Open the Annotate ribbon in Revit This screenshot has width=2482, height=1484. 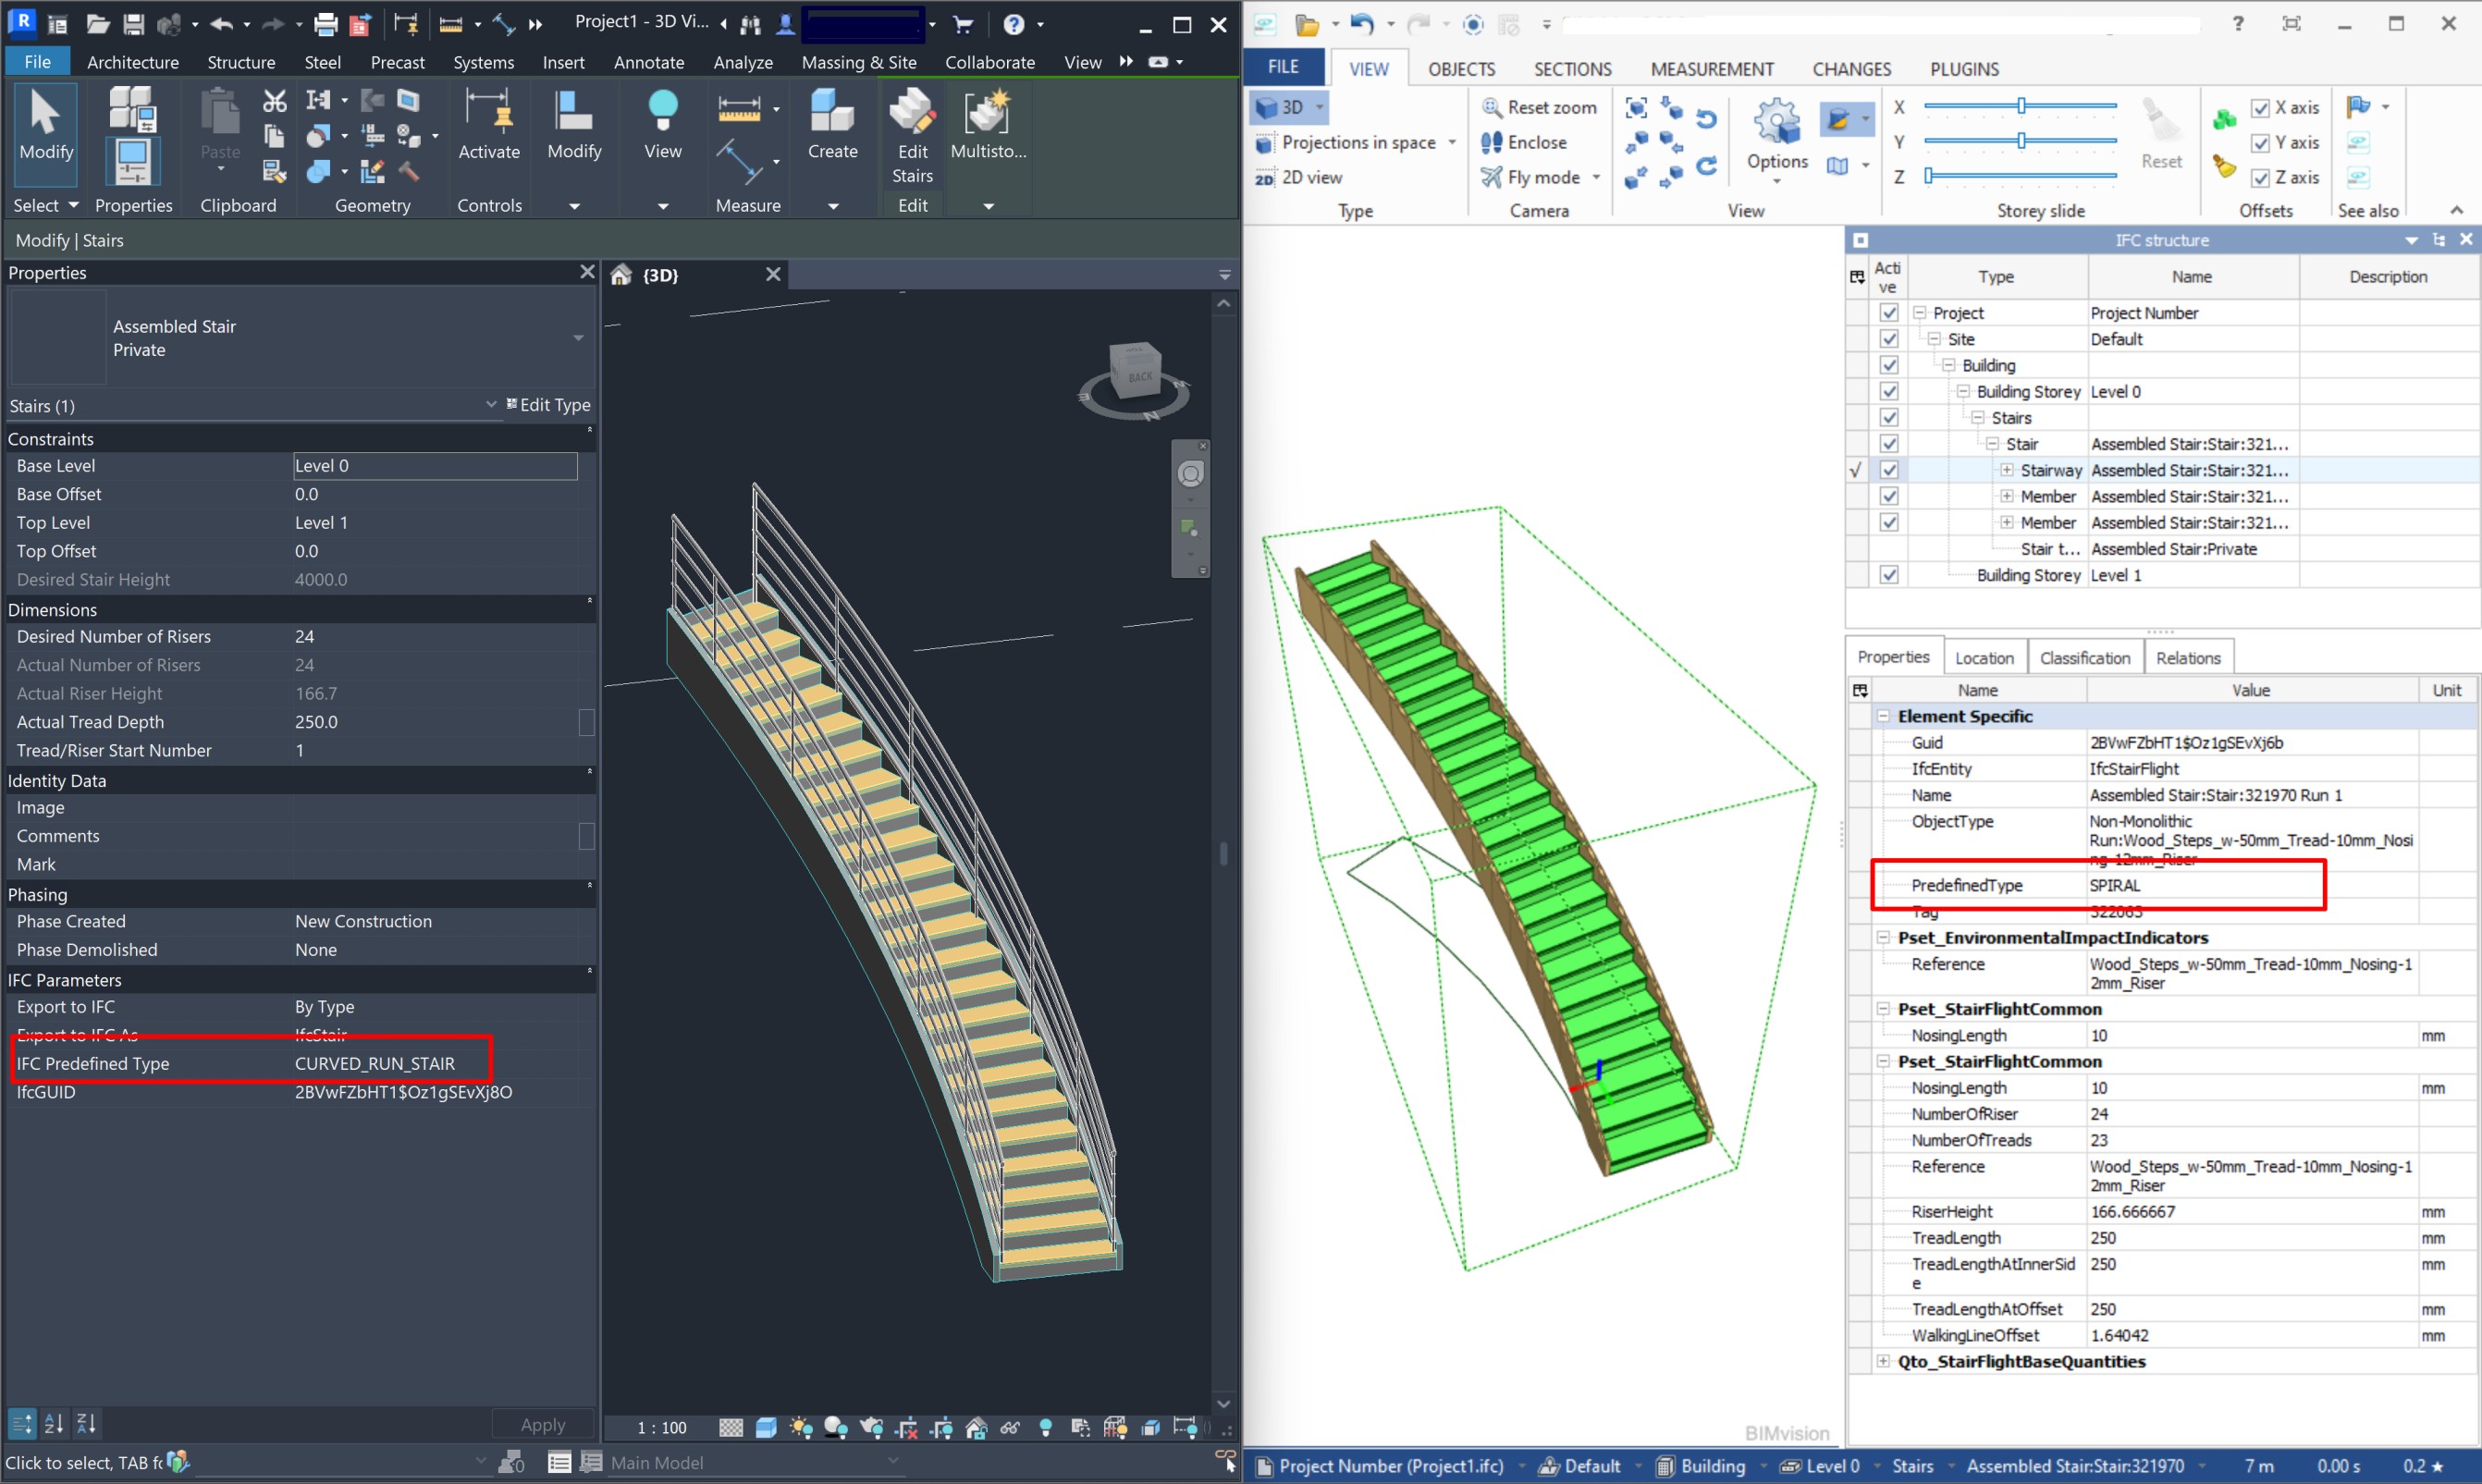pyautogui.click(x=648, y=61)
